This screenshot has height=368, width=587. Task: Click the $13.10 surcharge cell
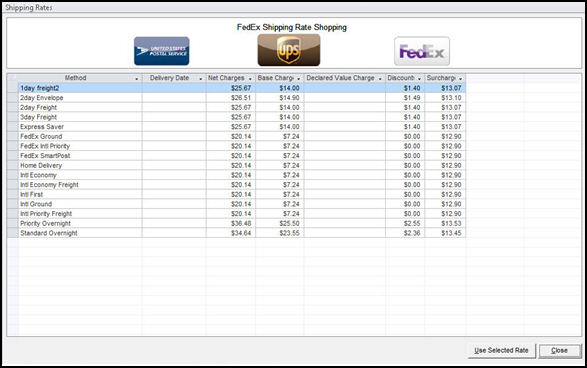pyautogui.click(x=445, y=98)
